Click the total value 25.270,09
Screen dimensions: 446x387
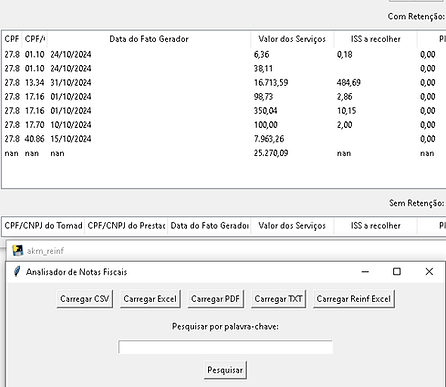271,153
